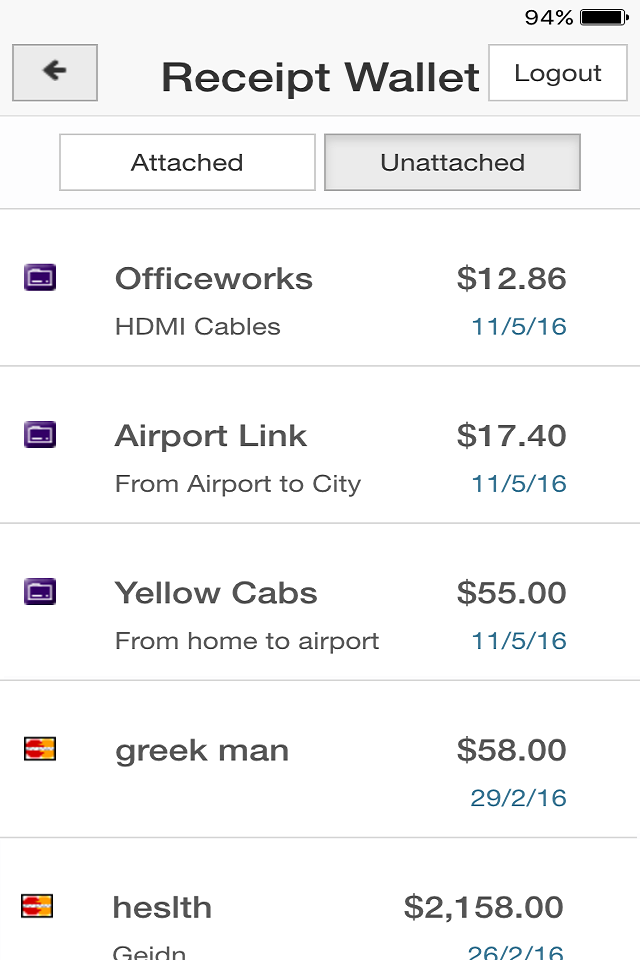Click the $12.86 amount

click(511, 279)
